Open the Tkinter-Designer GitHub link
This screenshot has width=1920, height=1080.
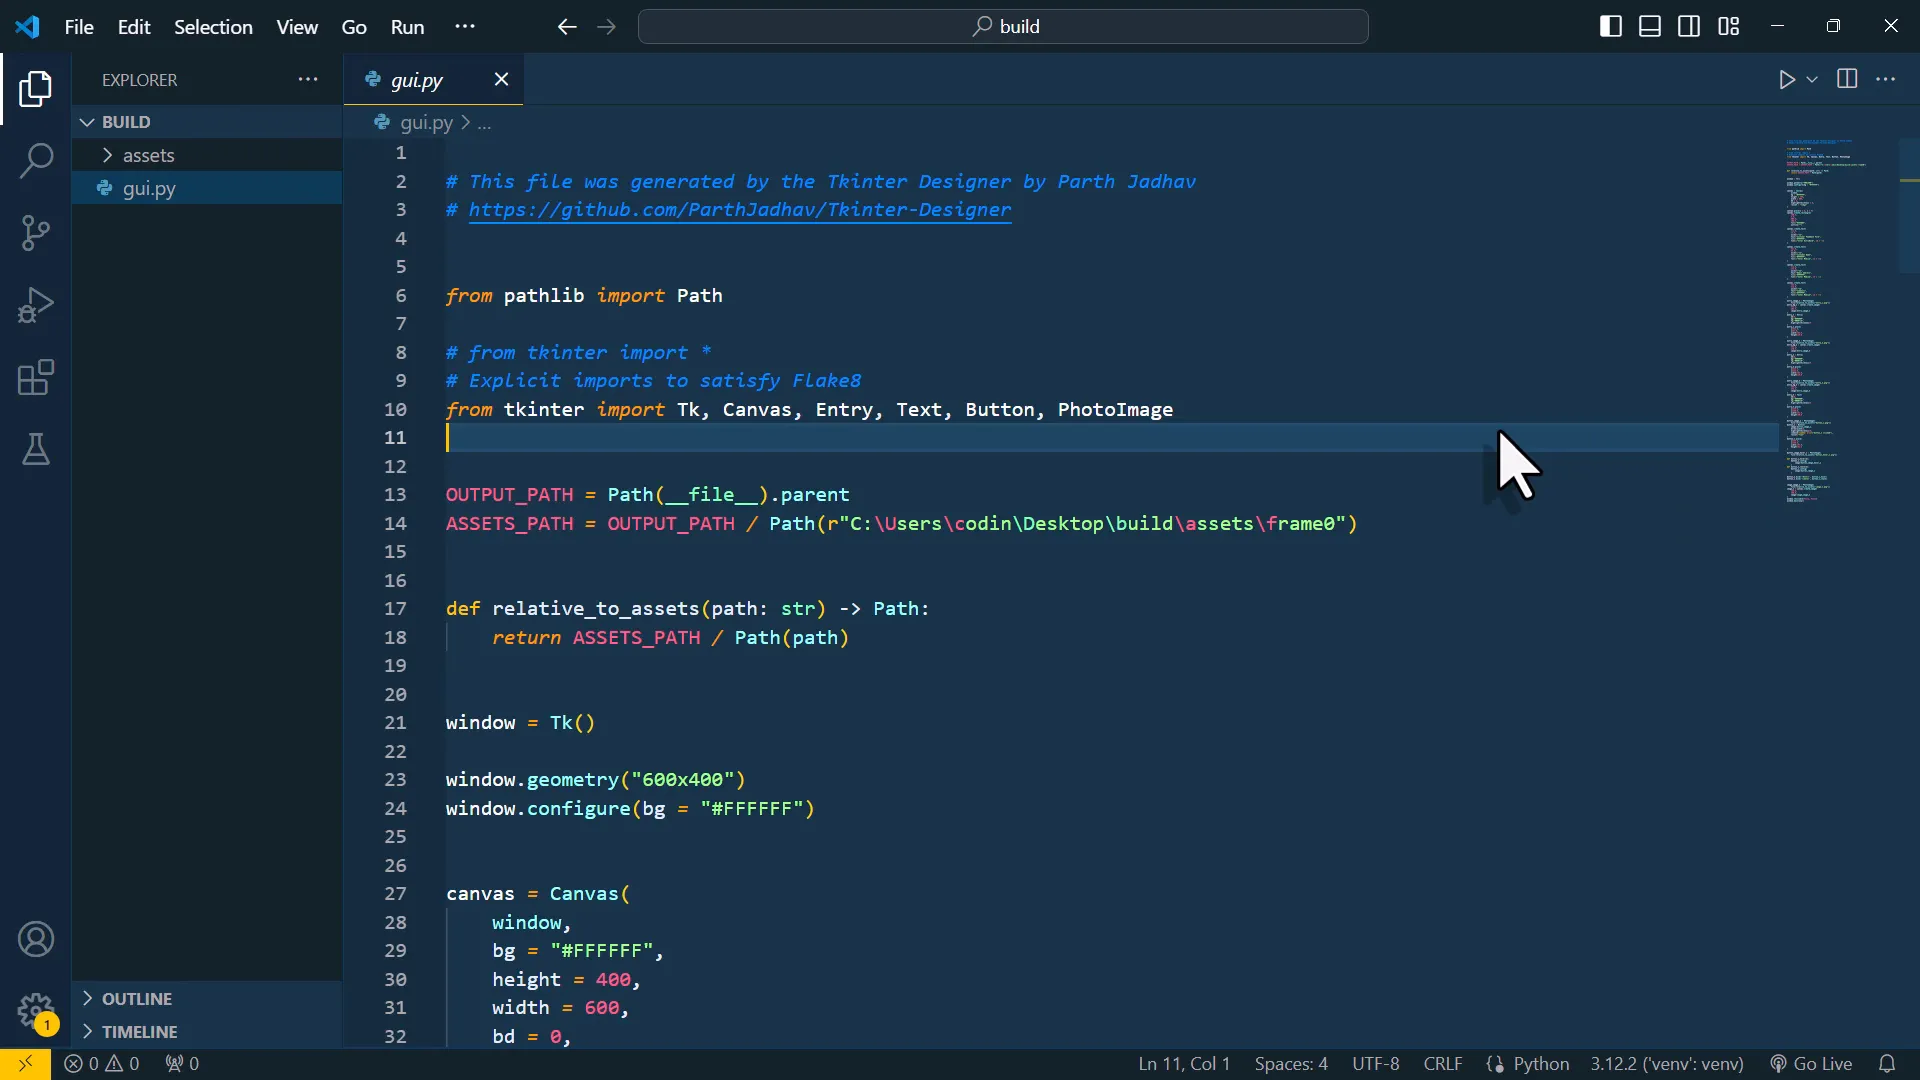[x=740, y=210]
